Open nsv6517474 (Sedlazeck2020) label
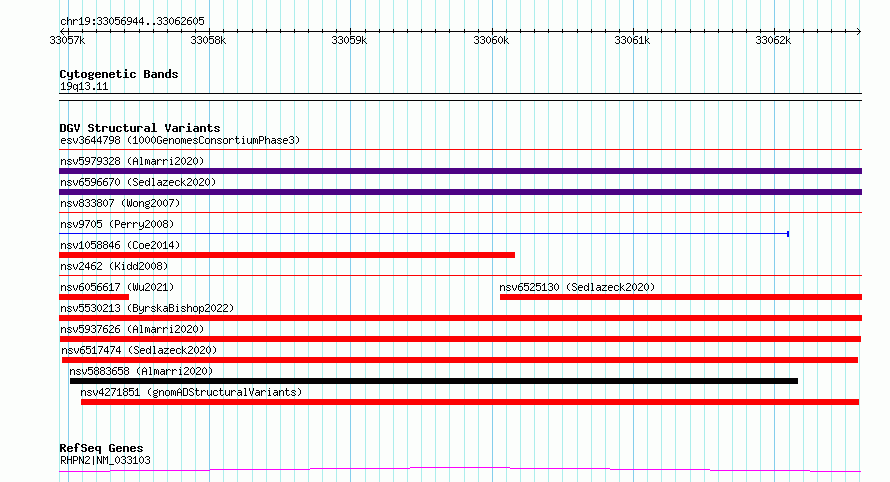 coord(139,350)
